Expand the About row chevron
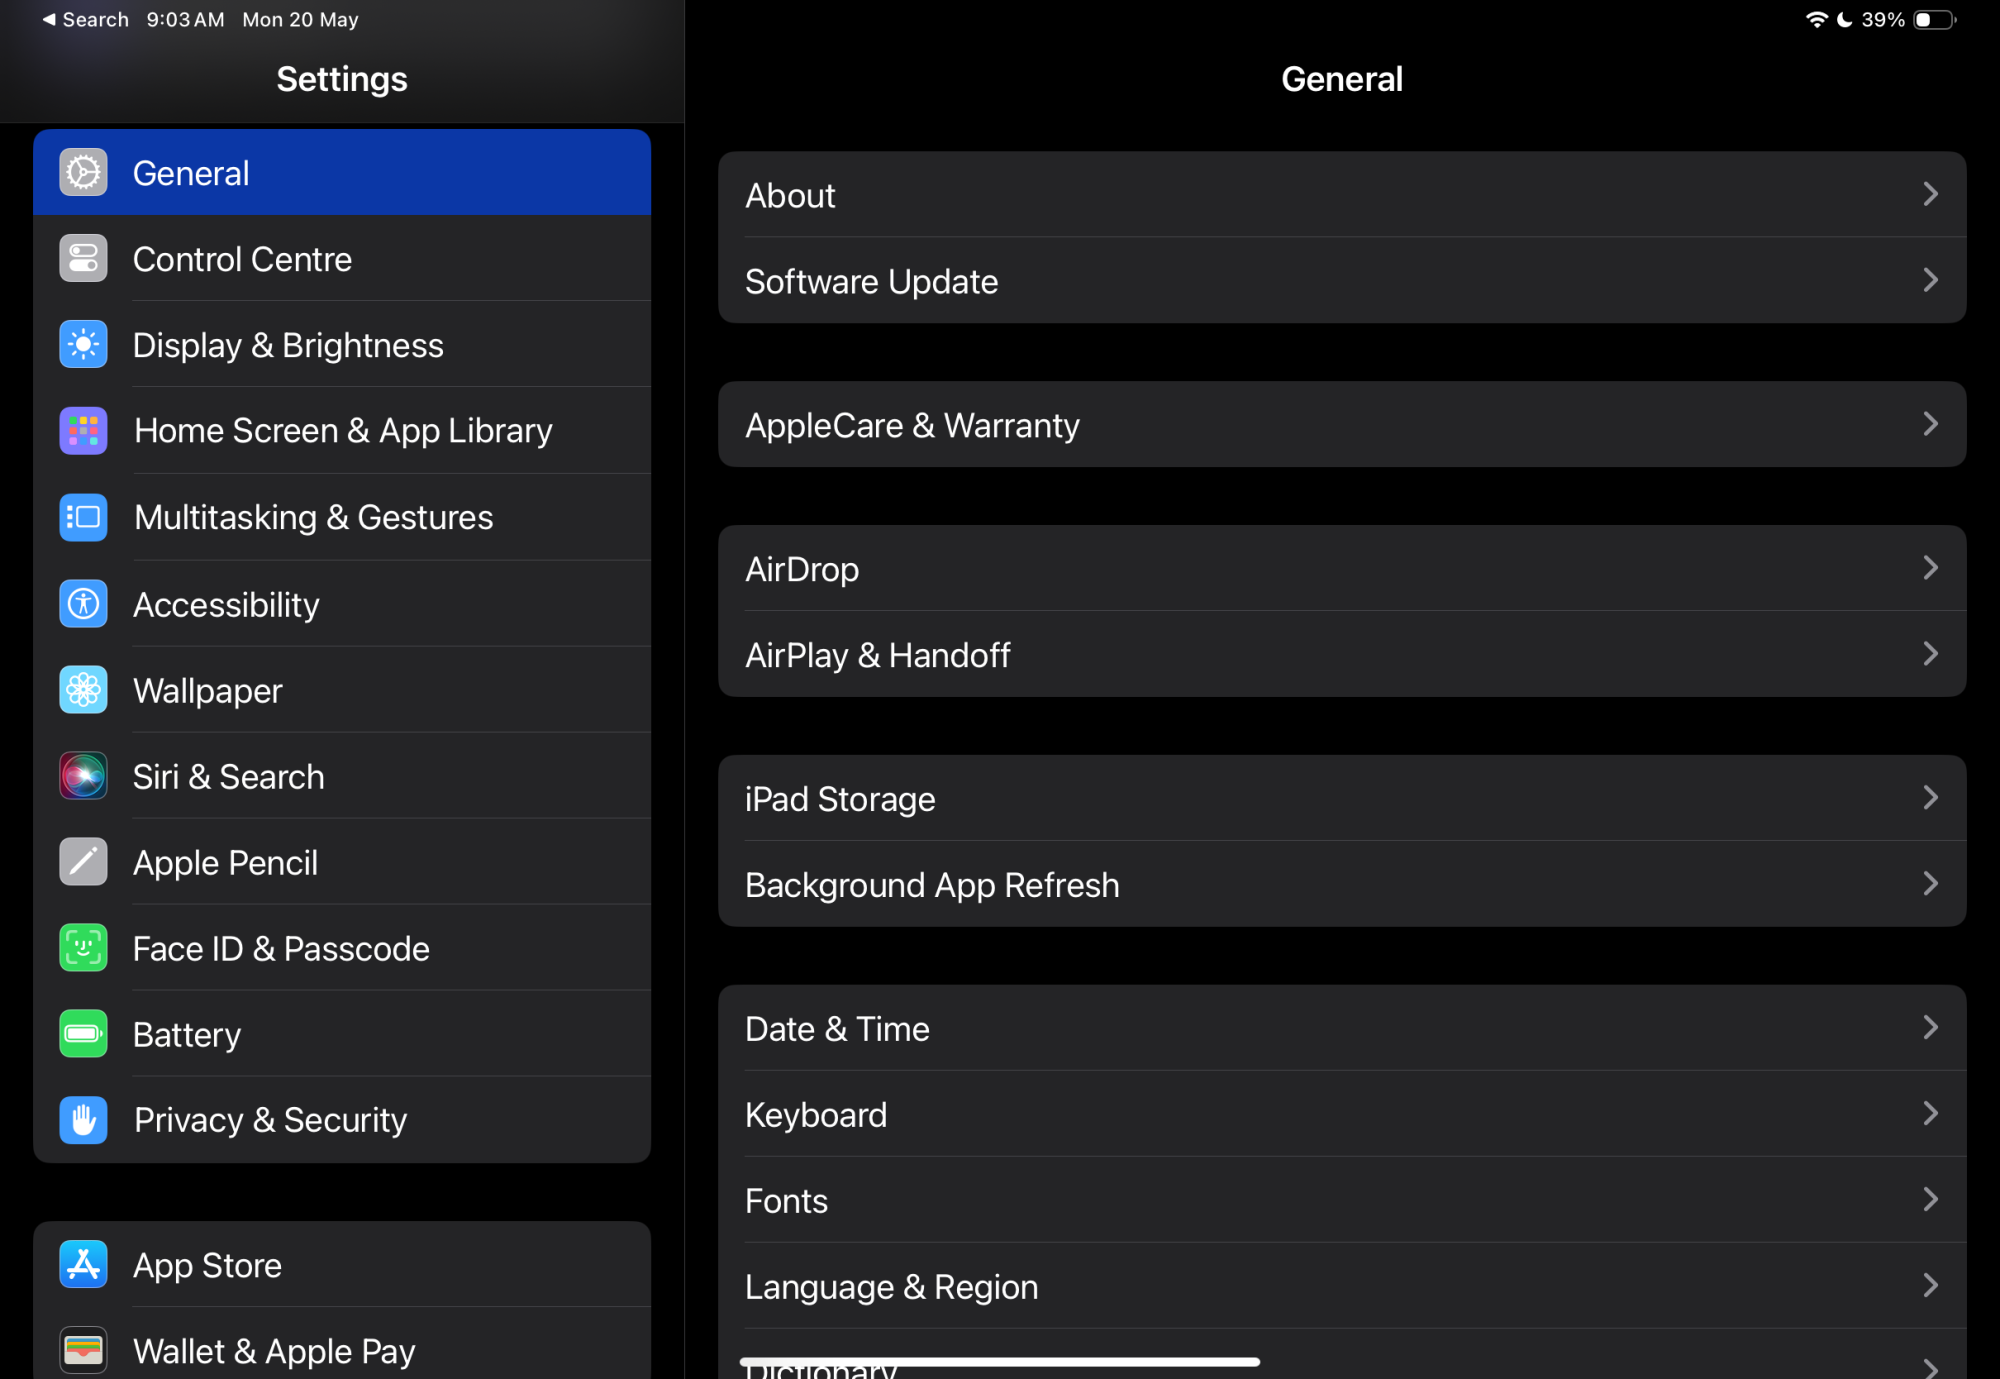The image size is (2000, 1379). click(1931, 194)
